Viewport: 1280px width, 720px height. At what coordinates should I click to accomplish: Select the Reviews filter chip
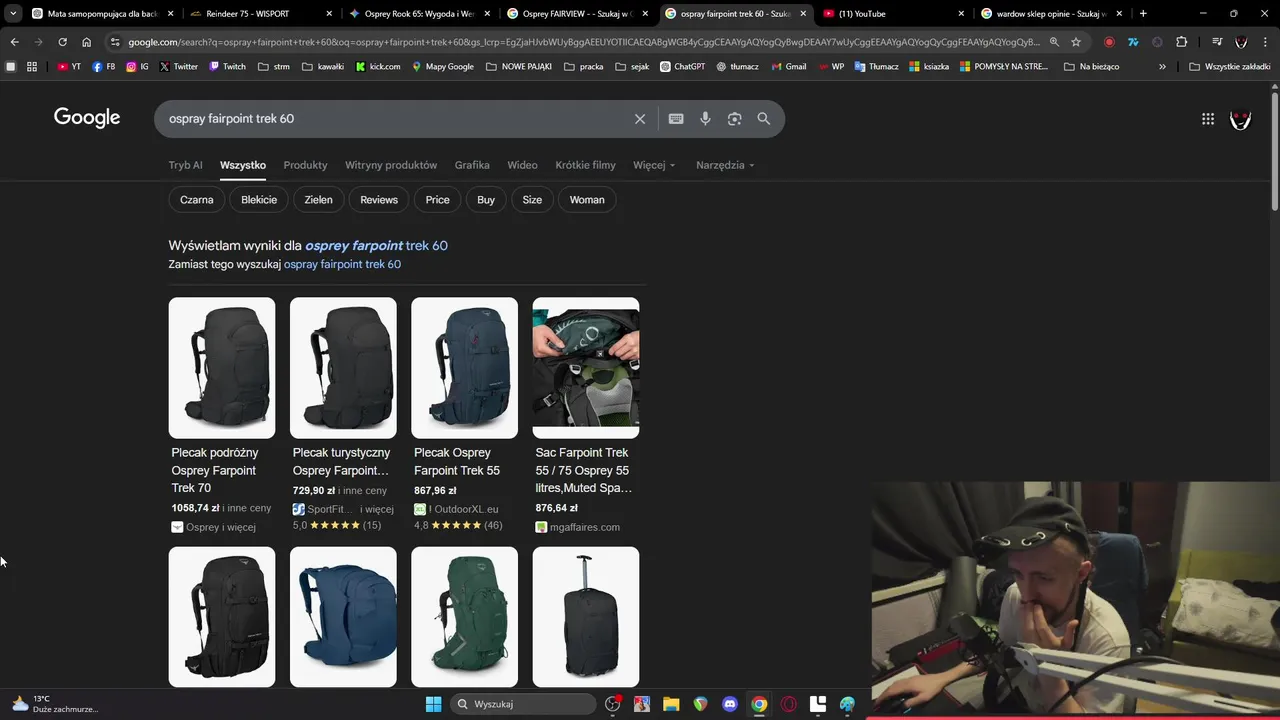coord(379,200)
